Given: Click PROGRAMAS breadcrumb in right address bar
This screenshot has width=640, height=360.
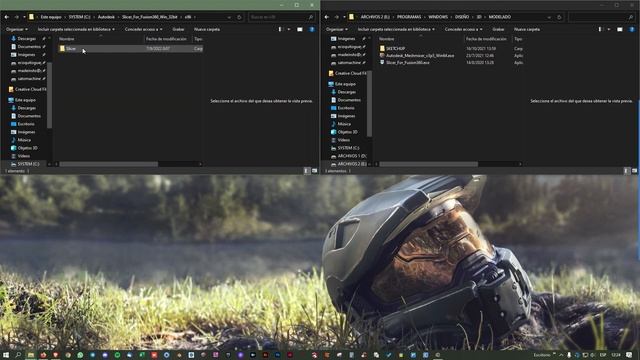Looking at the screenshot, I should (409, 17).
